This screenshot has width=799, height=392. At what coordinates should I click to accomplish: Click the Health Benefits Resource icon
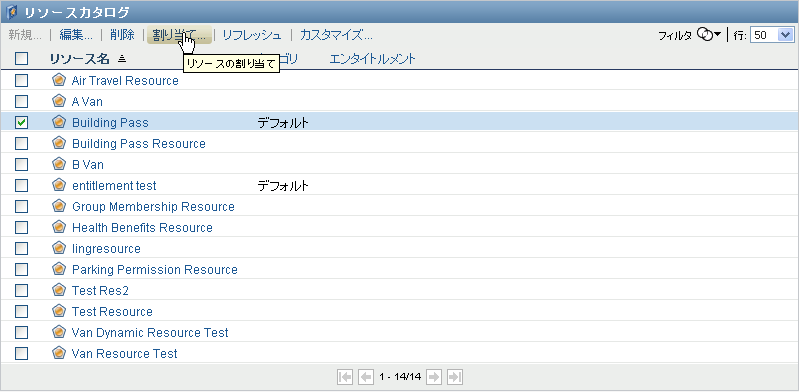click(59, 227)
